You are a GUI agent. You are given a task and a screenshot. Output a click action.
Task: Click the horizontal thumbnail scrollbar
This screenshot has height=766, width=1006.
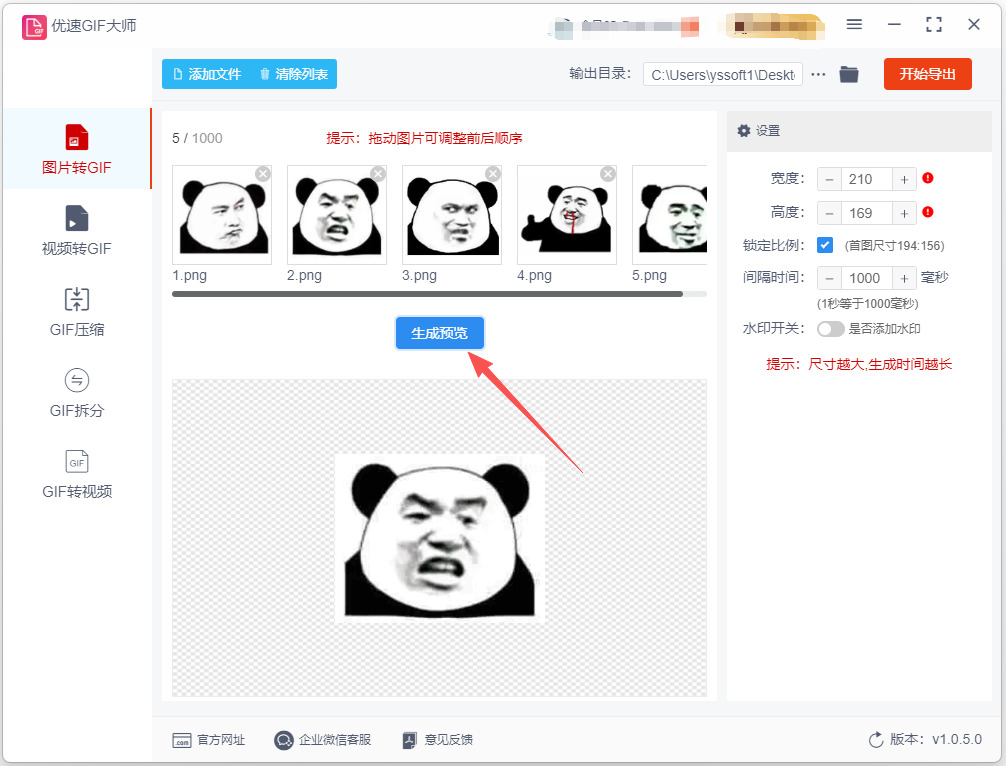(427, 294)
